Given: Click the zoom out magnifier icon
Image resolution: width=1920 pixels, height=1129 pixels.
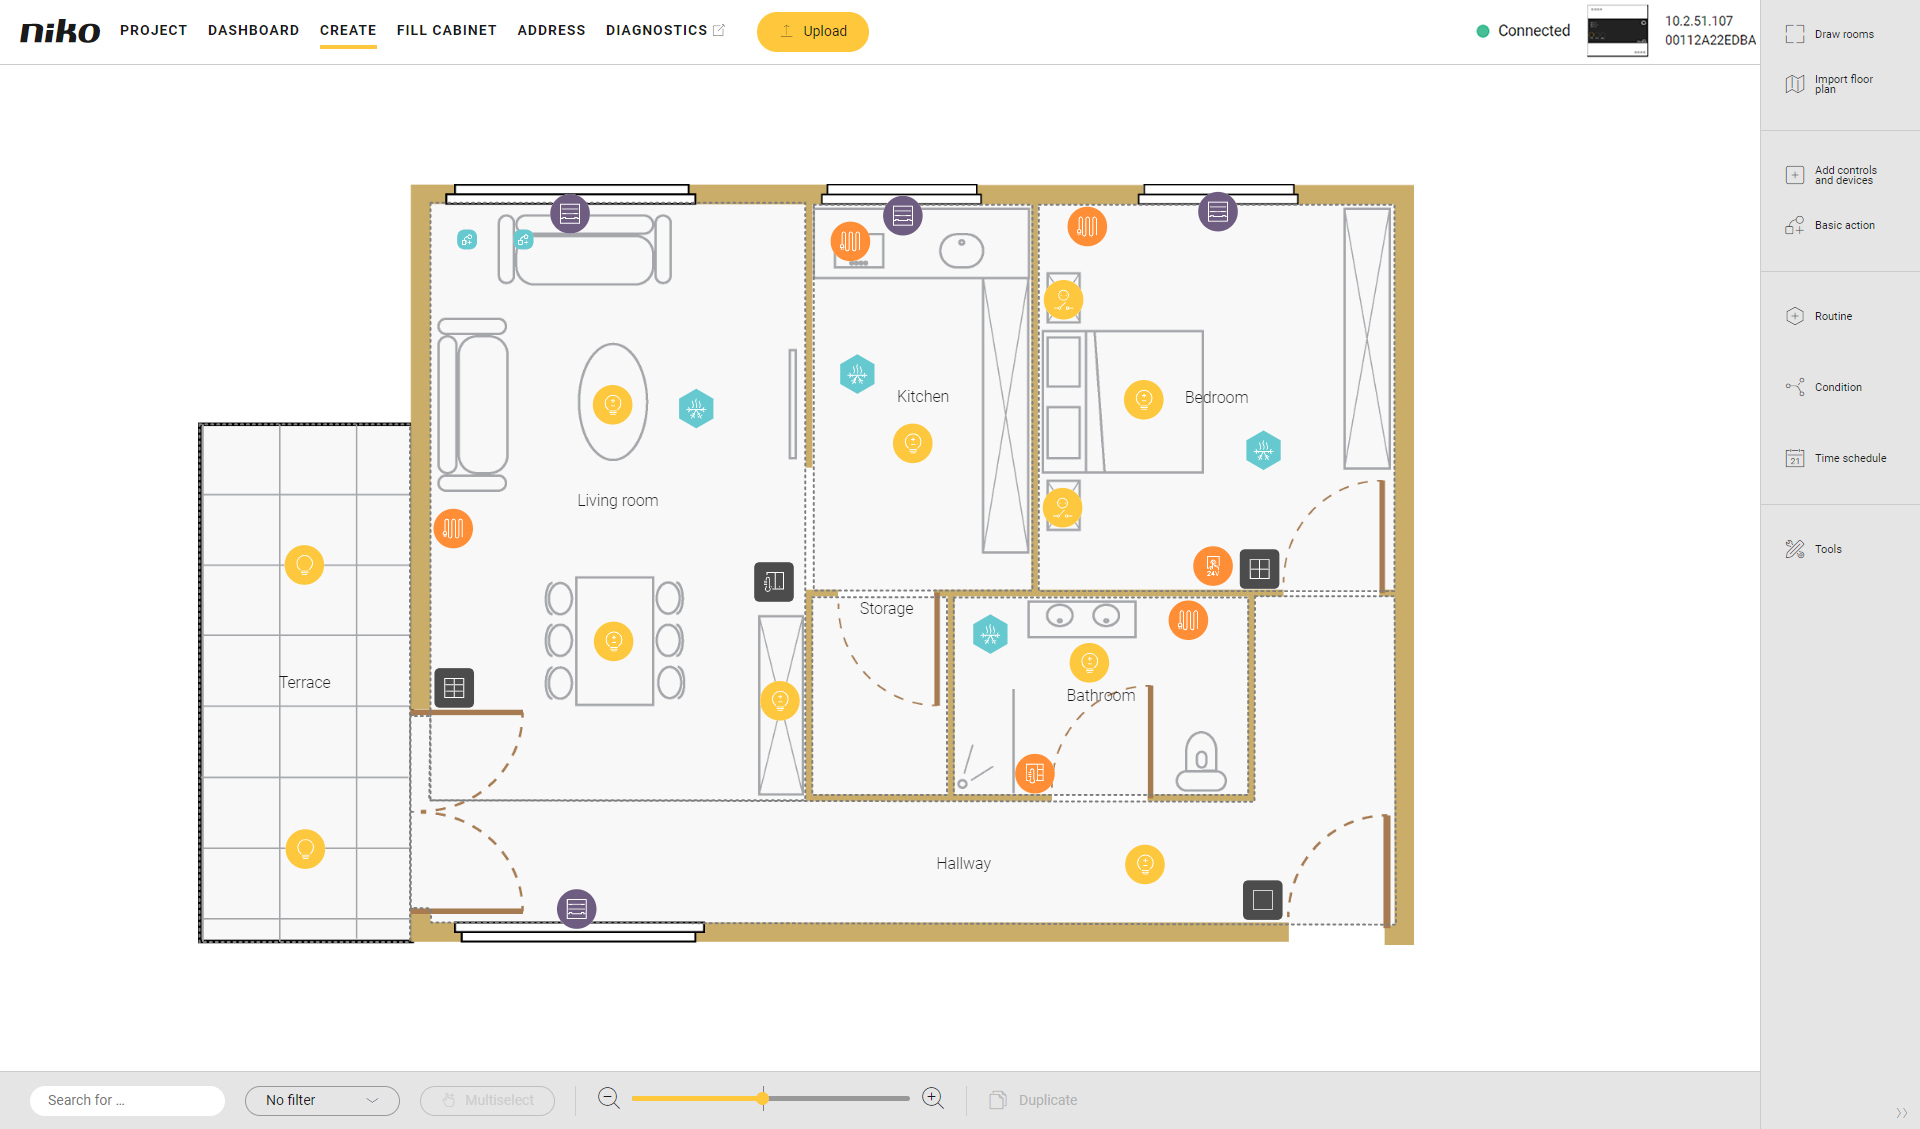Looking at the screenshot, I should (x=608, y=1099).
